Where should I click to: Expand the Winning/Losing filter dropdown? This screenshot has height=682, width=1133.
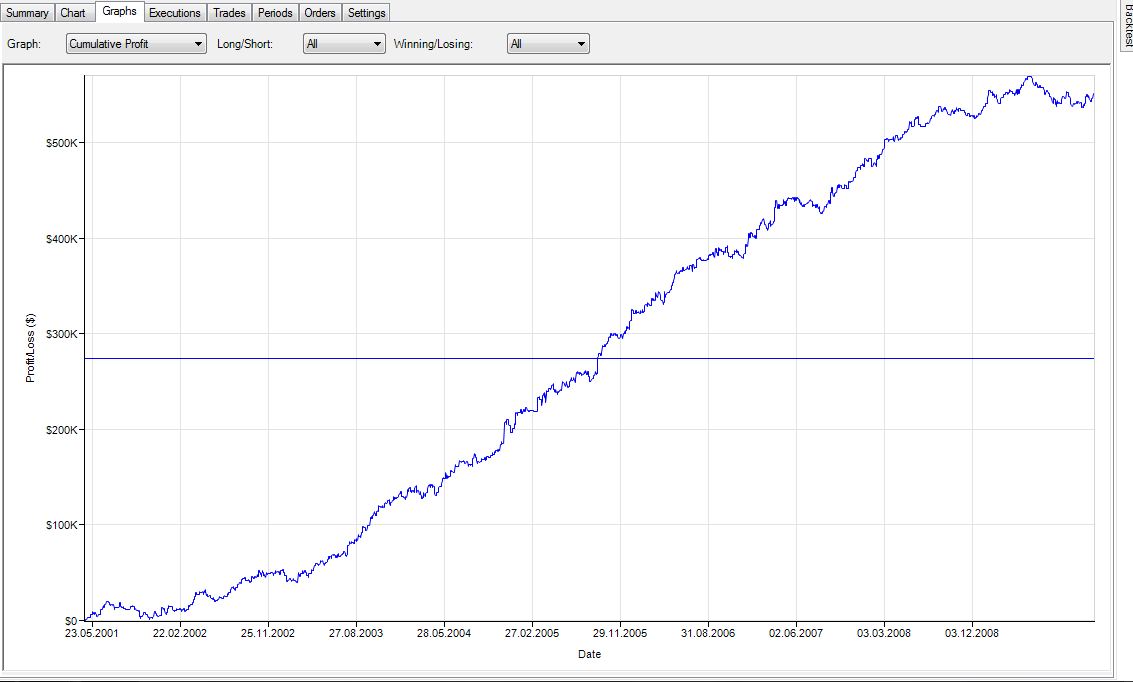click(x=548, y=44)
